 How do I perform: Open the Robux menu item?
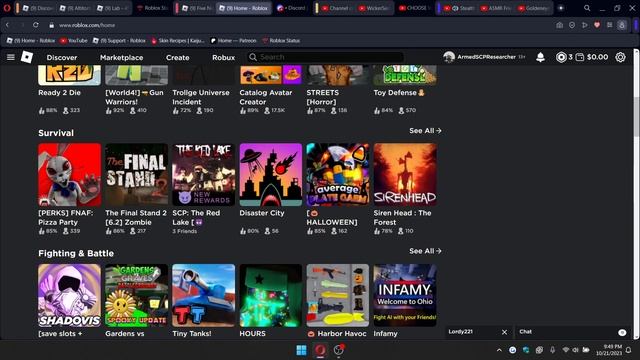223,58
